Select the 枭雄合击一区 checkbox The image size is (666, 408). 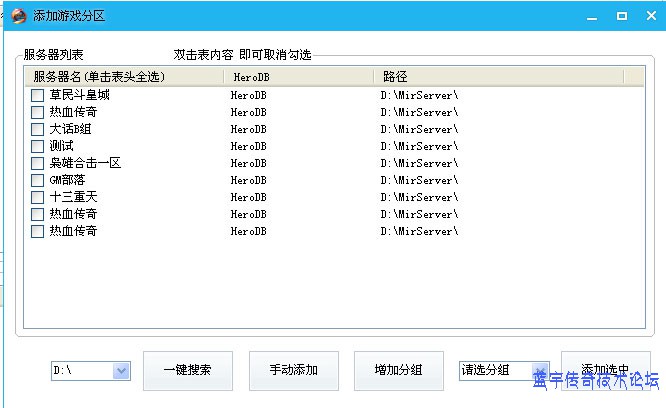[37, 163]
